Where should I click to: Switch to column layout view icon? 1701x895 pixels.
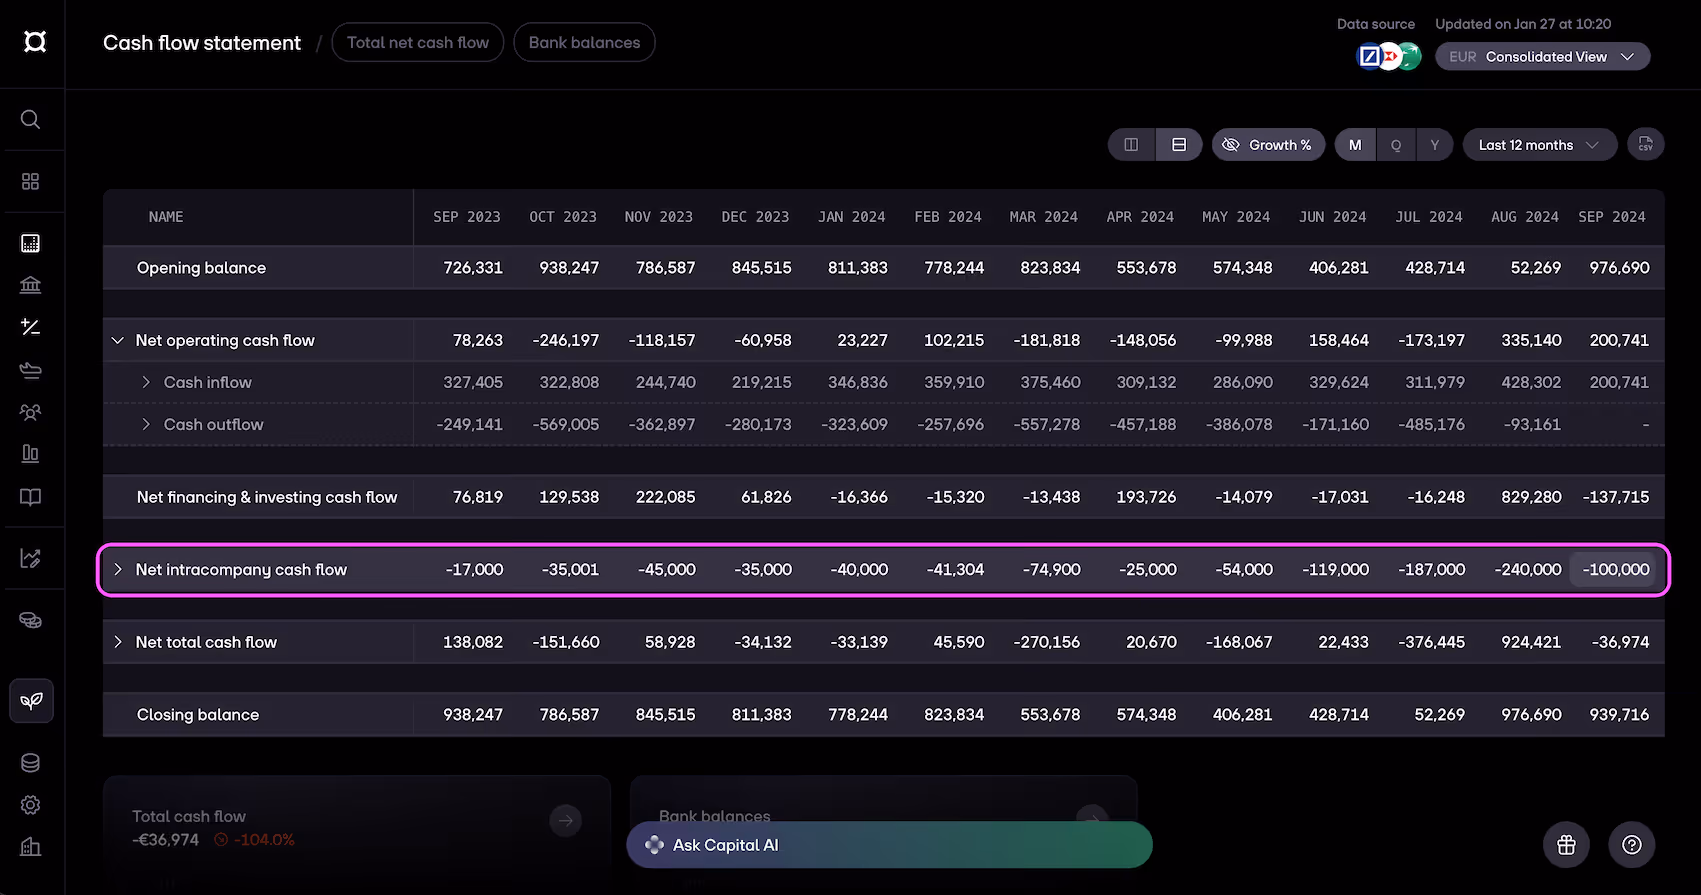(1132, 145)
